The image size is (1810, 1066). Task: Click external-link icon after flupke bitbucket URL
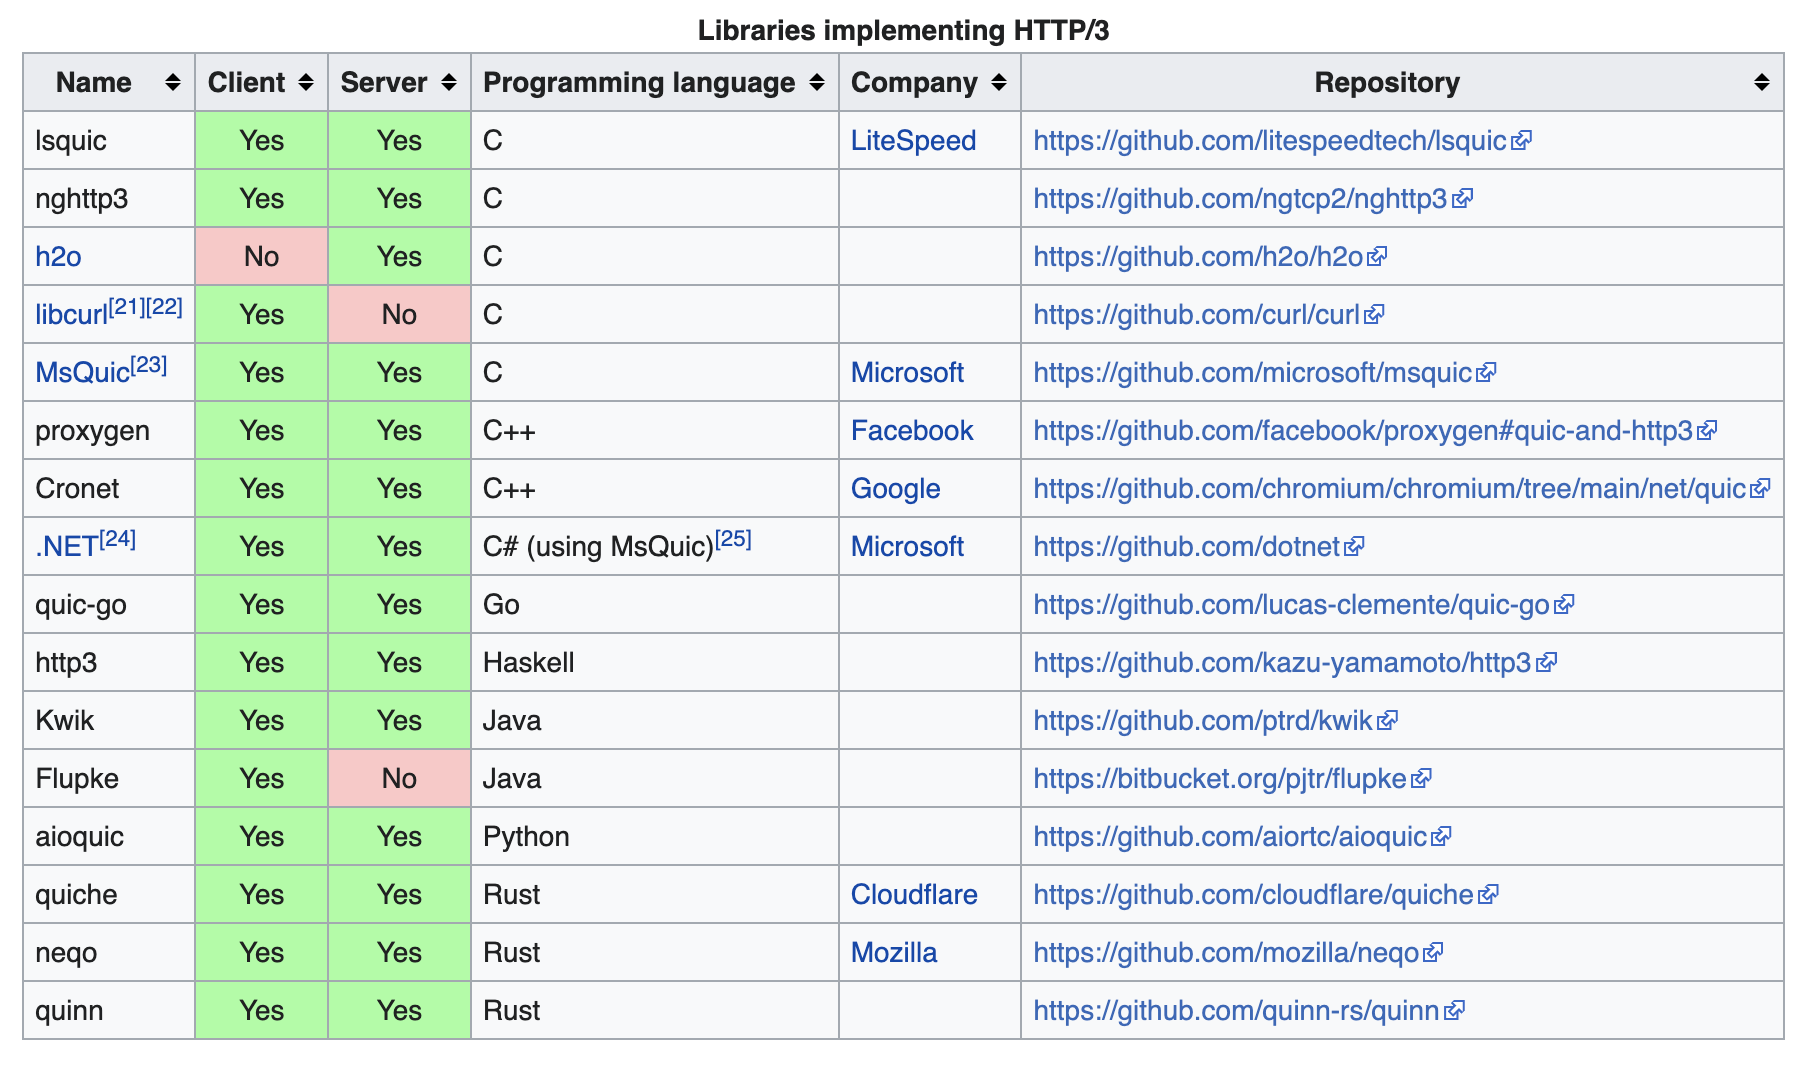pos(1422,778)
